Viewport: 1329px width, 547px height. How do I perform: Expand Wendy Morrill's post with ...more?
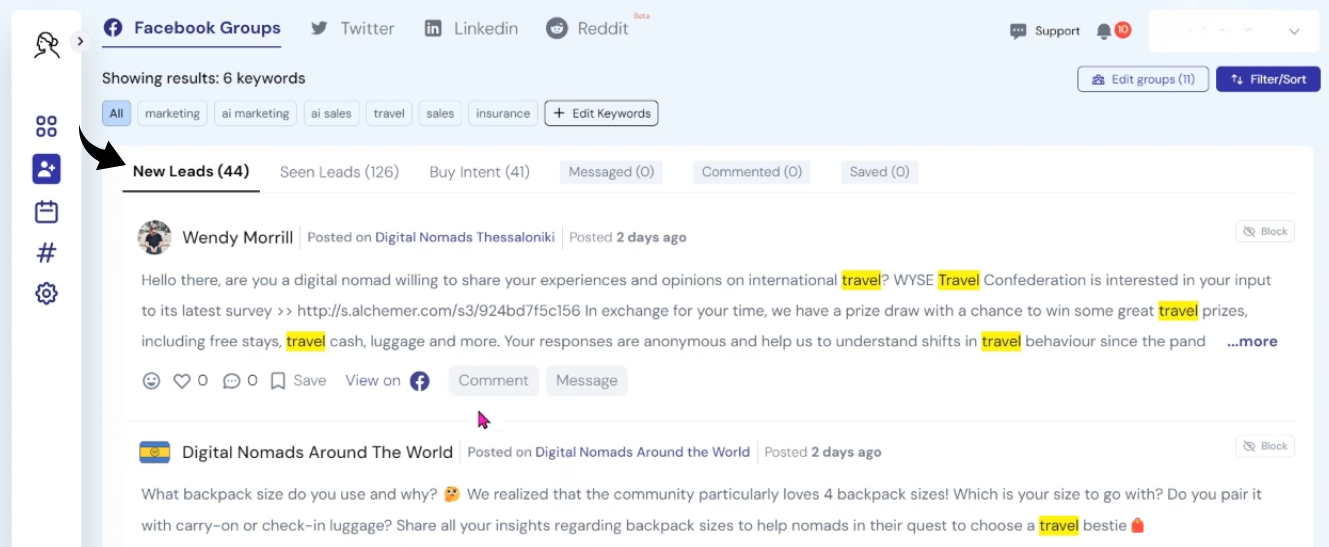(x=1252, y=341)
